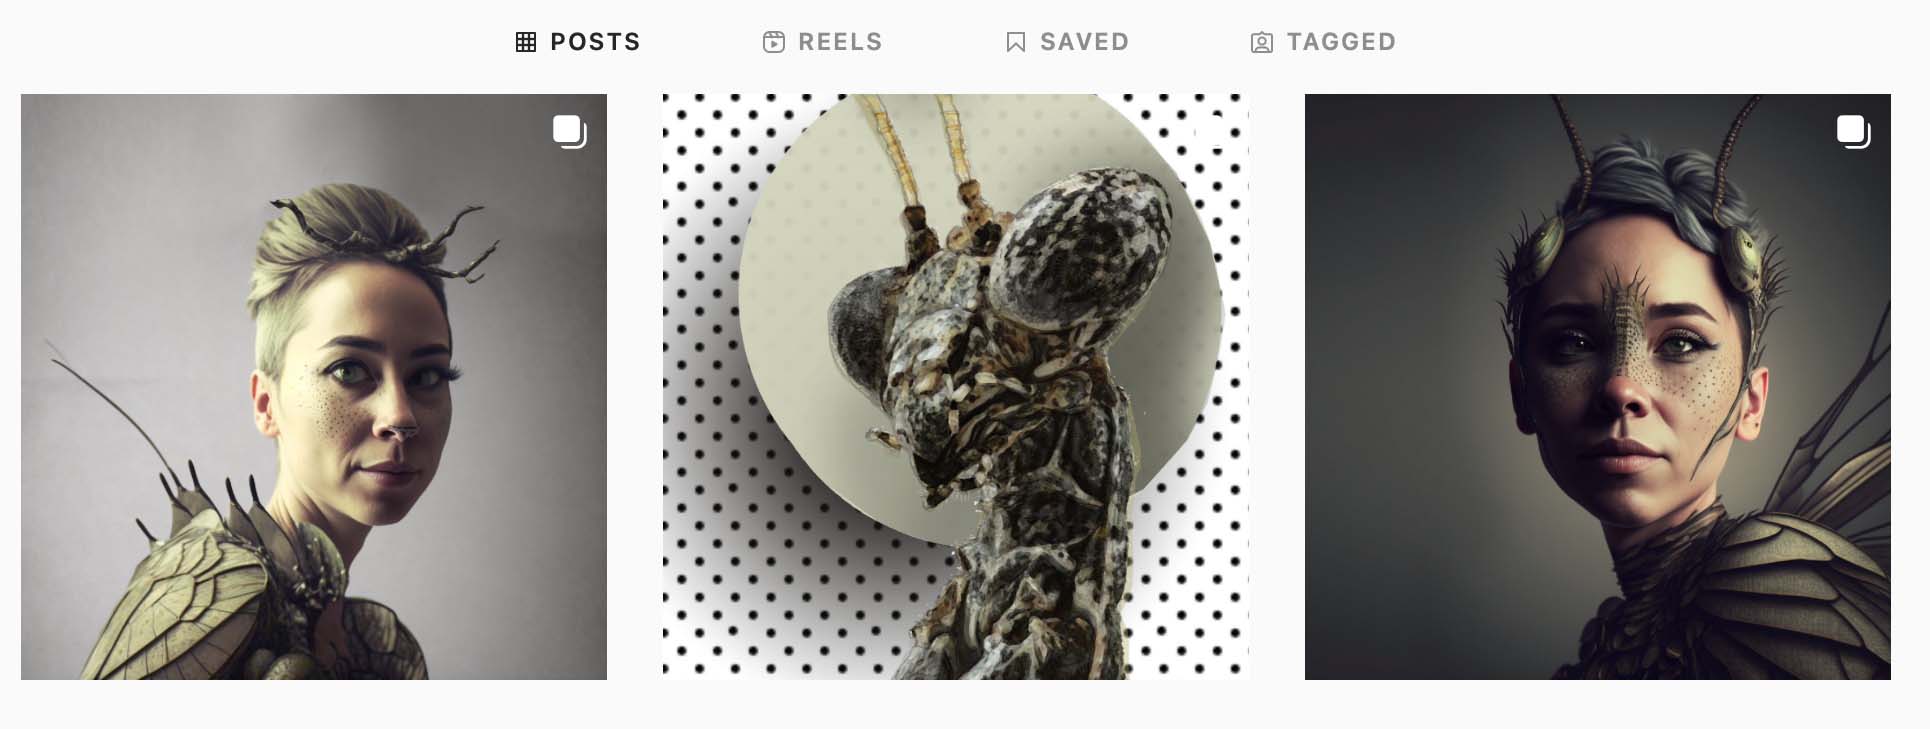Select the TAGGED tab
Image resolution: width=1930 pixels, height=729 pixels.
point(1341,42)
